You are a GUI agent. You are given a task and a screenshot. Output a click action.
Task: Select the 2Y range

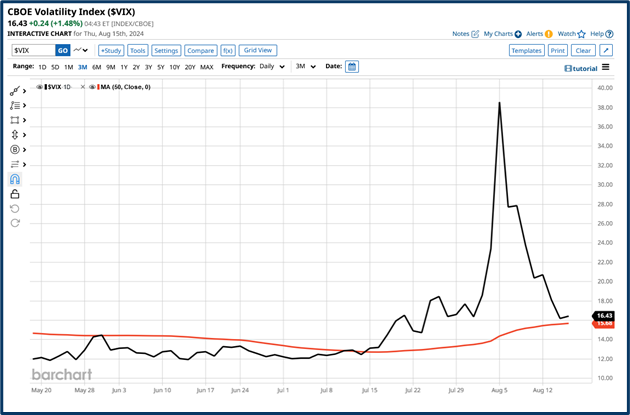[x=136, y=67]
